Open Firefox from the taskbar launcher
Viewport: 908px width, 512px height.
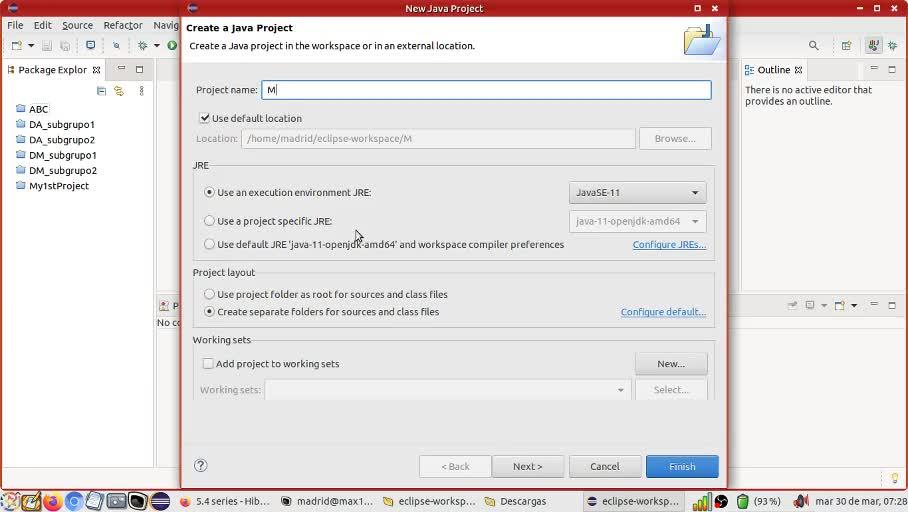coord(52,501)
